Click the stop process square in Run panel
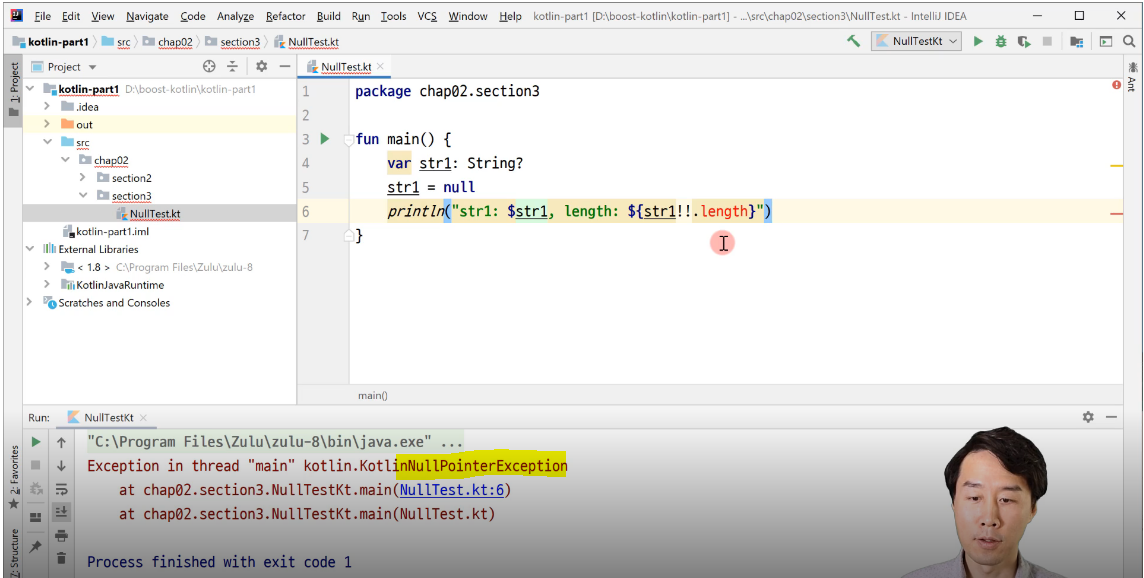 35,465
